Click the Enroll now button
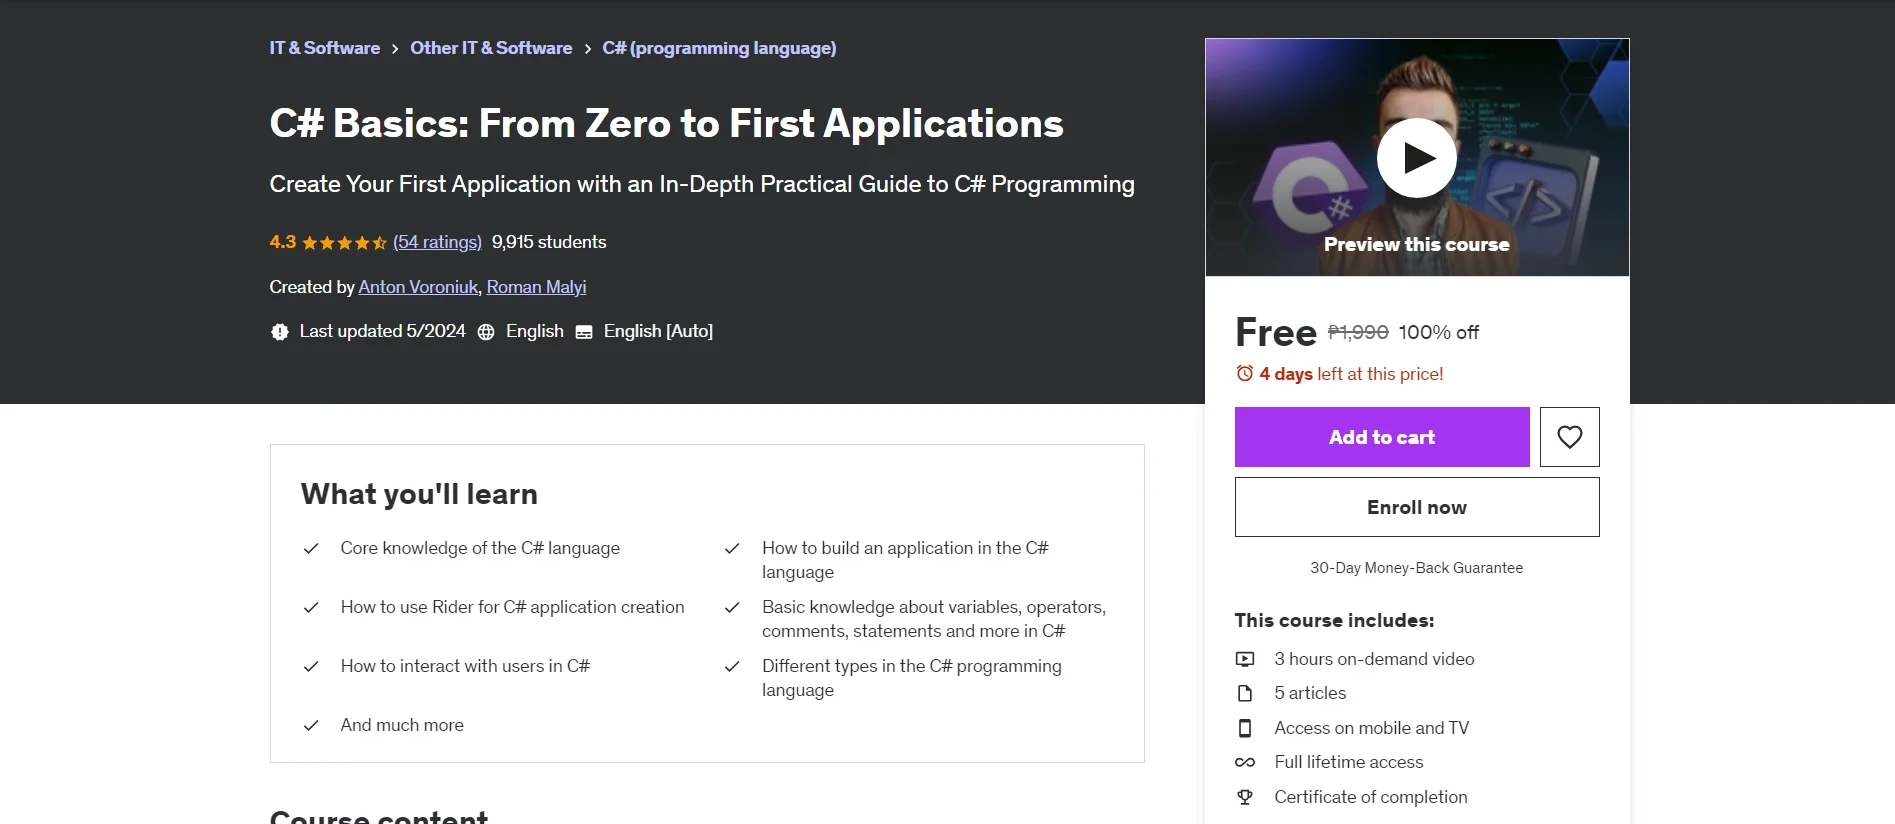Screen dimensions: 1895x824 pyautogui.click(x=1417, y=507)
